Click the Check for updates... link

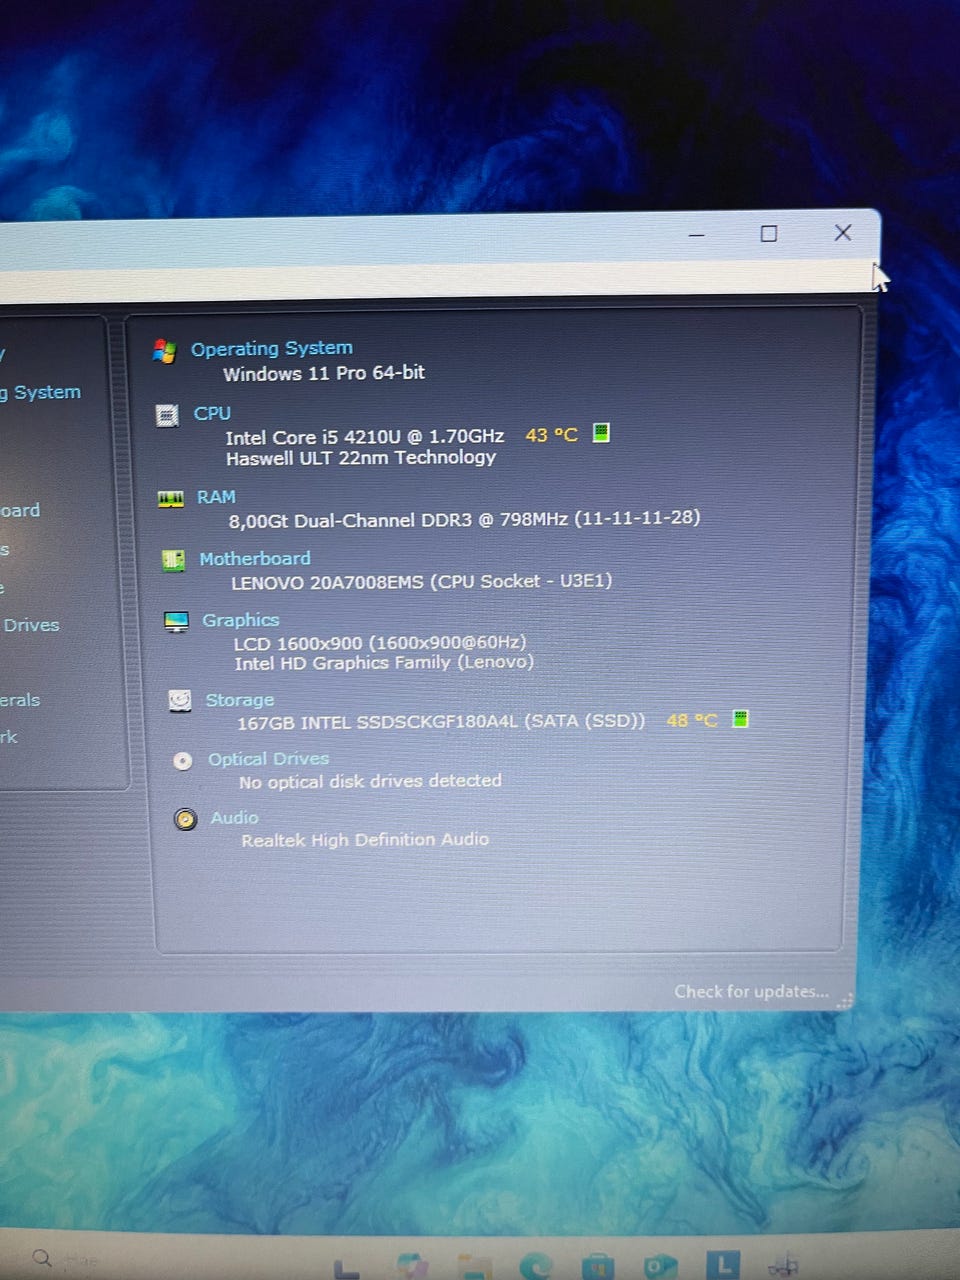[751, 991]
